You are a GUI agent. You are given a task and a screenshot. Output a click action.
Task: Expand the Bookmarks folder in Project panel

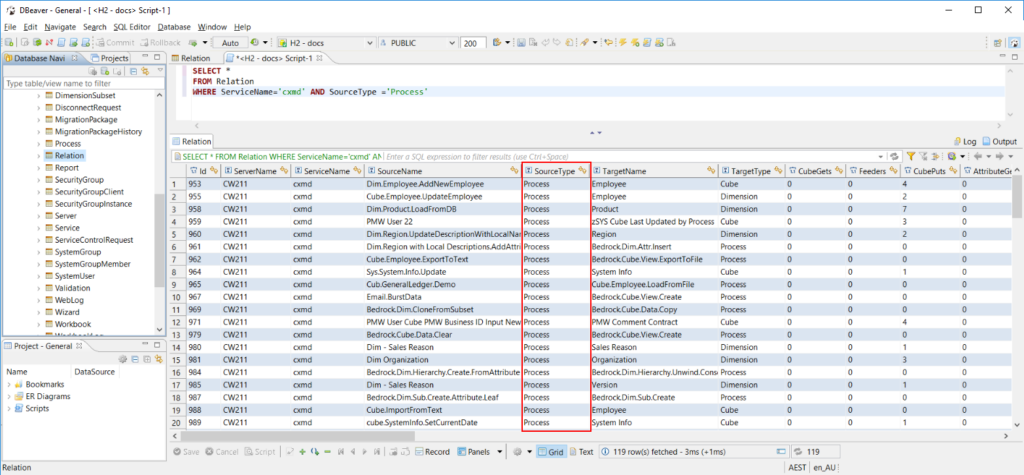coord(11,384)
